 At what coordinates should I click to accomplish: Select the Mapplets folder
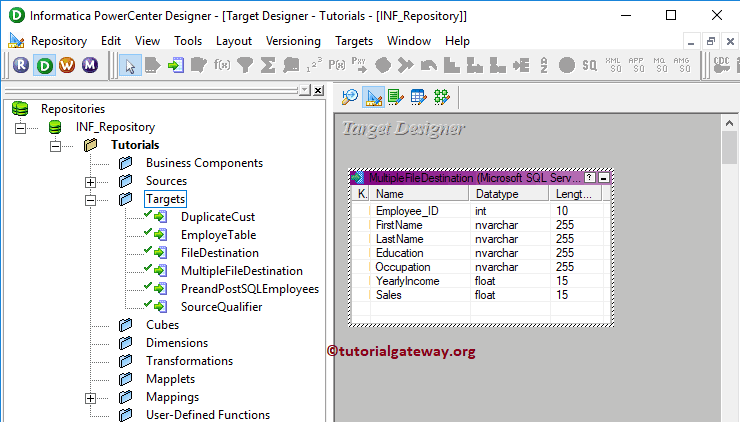point(170,379)
